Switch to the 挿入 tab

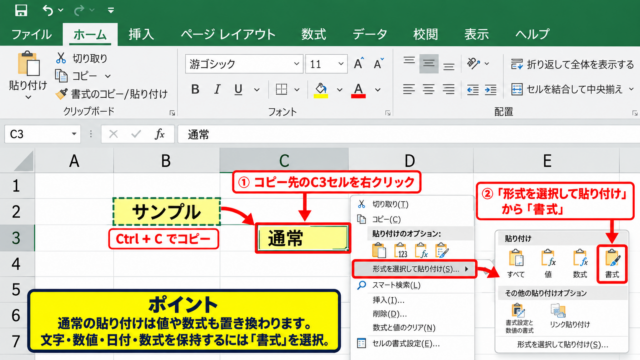click(141, 34)
